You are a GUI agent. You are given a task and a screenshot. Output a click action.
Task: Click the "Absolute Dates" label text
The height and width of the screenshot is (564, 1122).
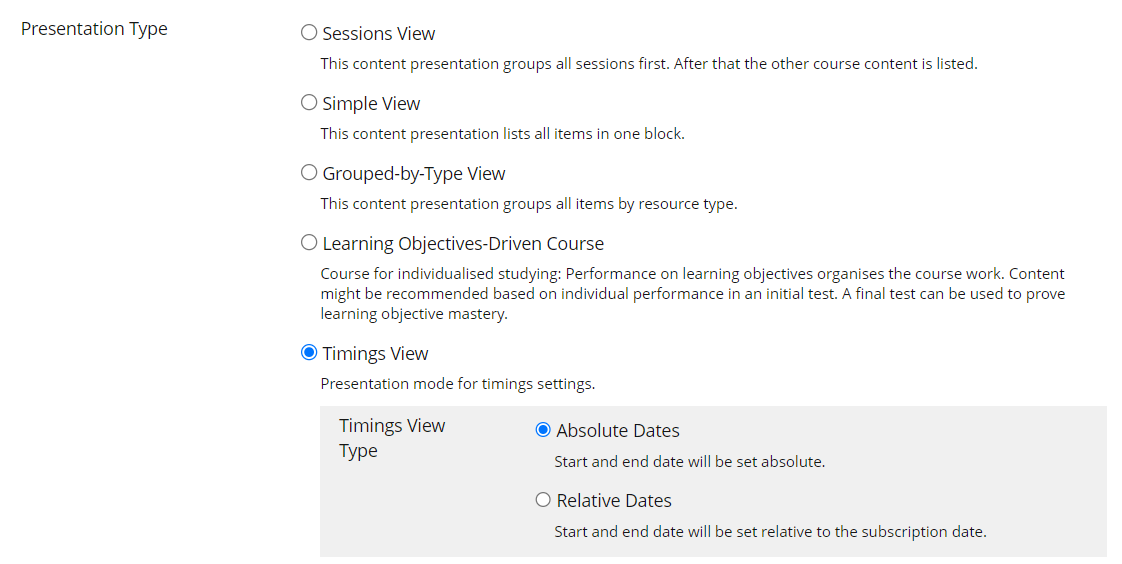click(x=617, y=431)
